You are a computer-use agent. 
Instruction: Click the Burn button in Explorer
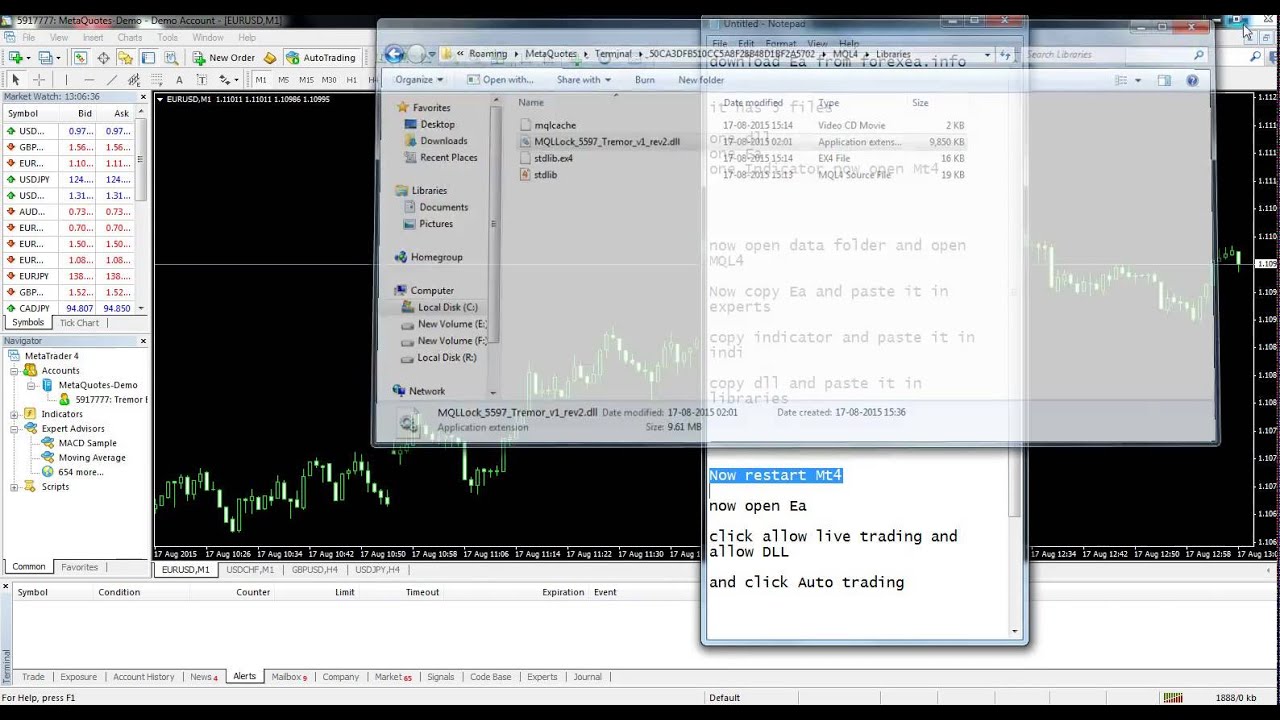point(644,80)
